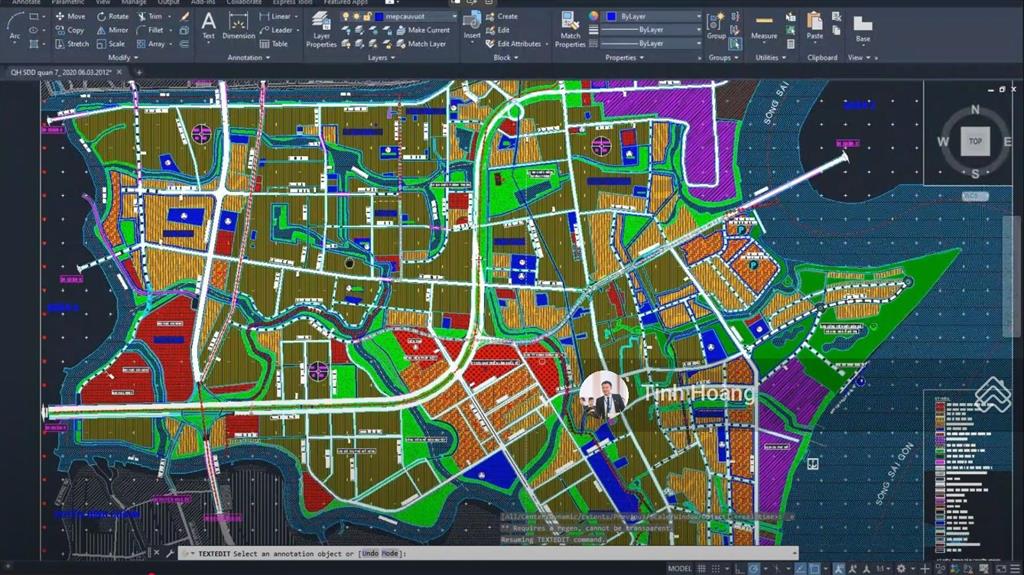Toggle polar tracking in status bar

[754, 568]
